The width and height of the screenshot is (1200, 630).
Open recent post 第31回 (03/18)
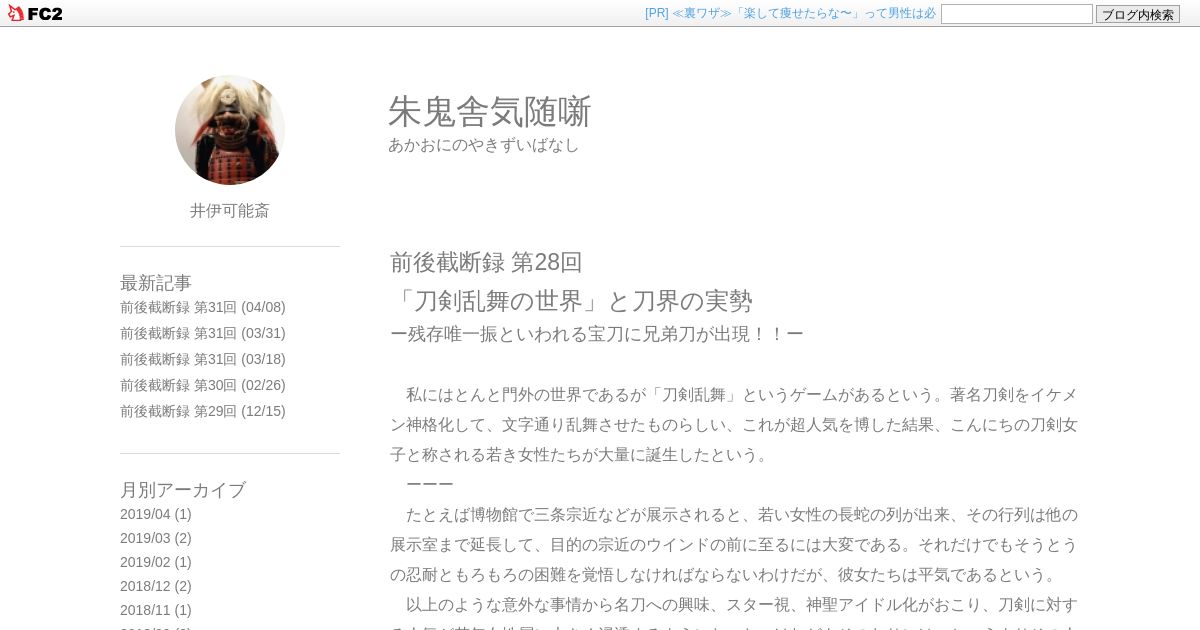coord(203,359)
